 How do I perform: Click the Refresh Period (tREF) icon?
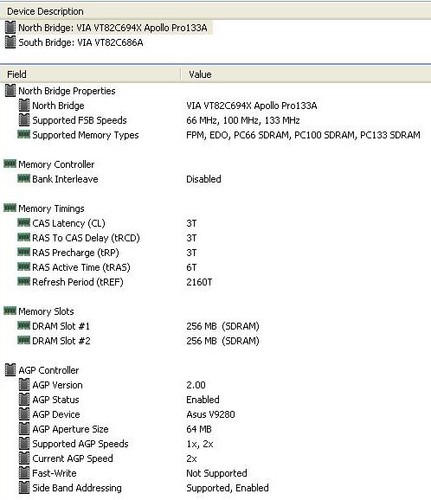pos(24,281)
